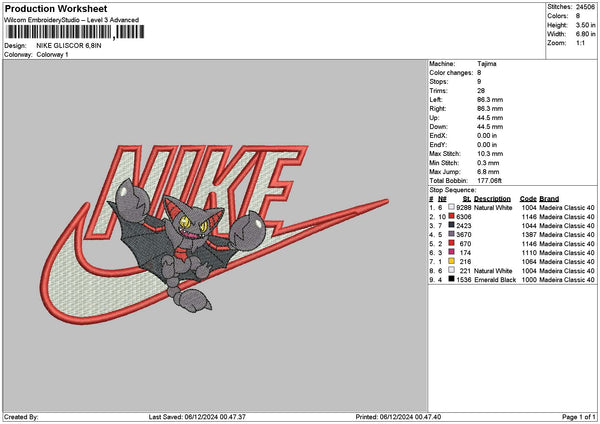The width and height of the screenshot is (600, 424).
Task: Choose the gray-purple swatch in stop 4
Action: click(452, 235)
